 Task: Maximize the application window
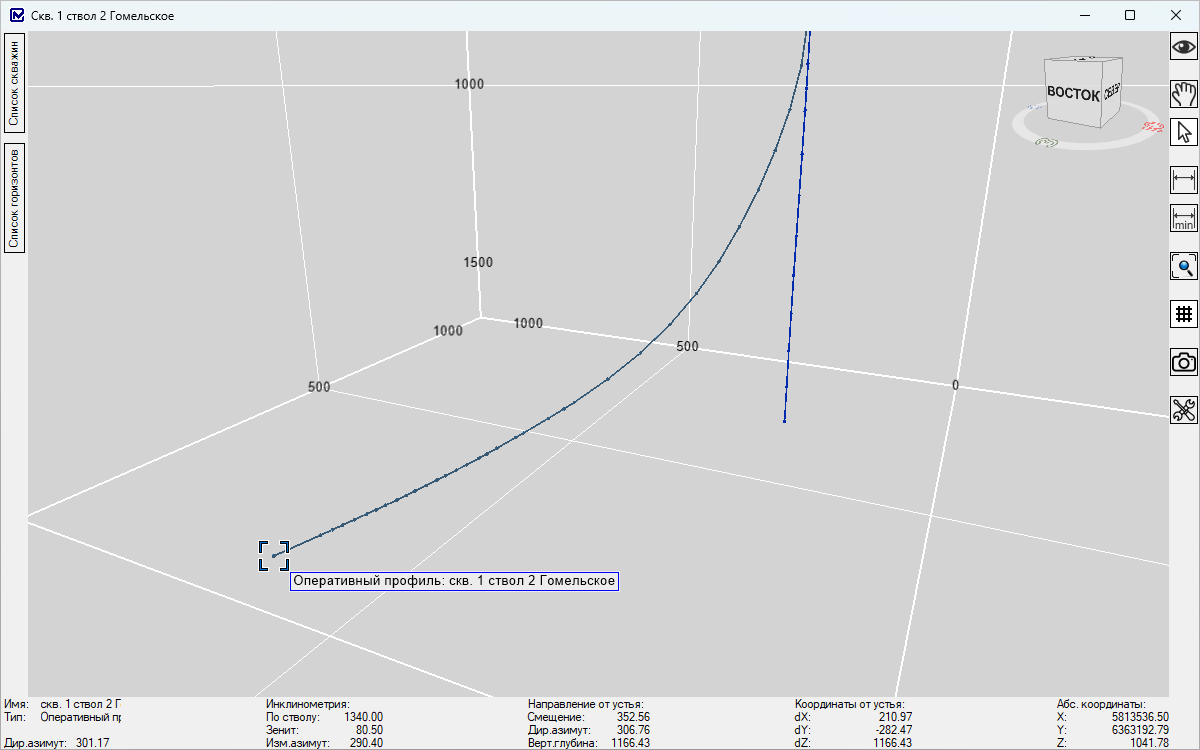coord(1130,15)
